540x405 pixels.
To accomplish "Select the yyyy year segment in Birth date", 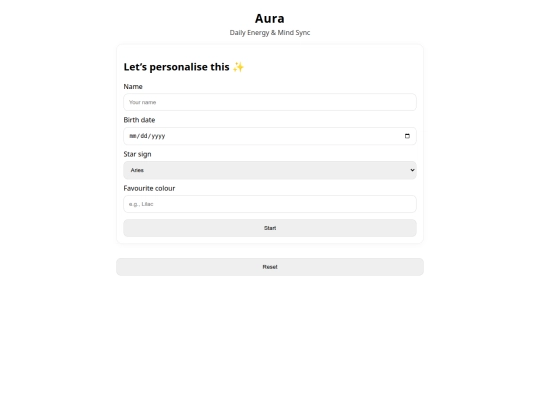I will coord(158,136).
